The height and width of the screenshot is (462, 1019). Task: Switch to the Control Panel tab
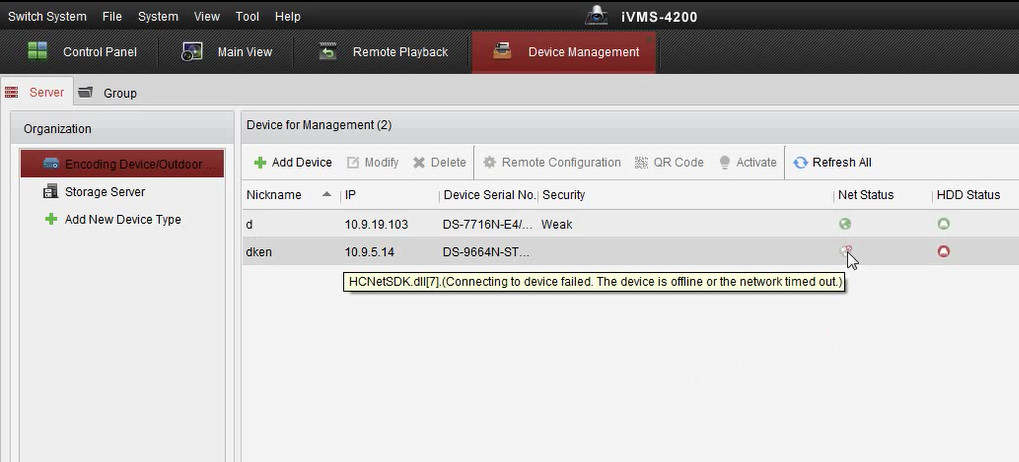pyautogui.click(x=83, y=52)
